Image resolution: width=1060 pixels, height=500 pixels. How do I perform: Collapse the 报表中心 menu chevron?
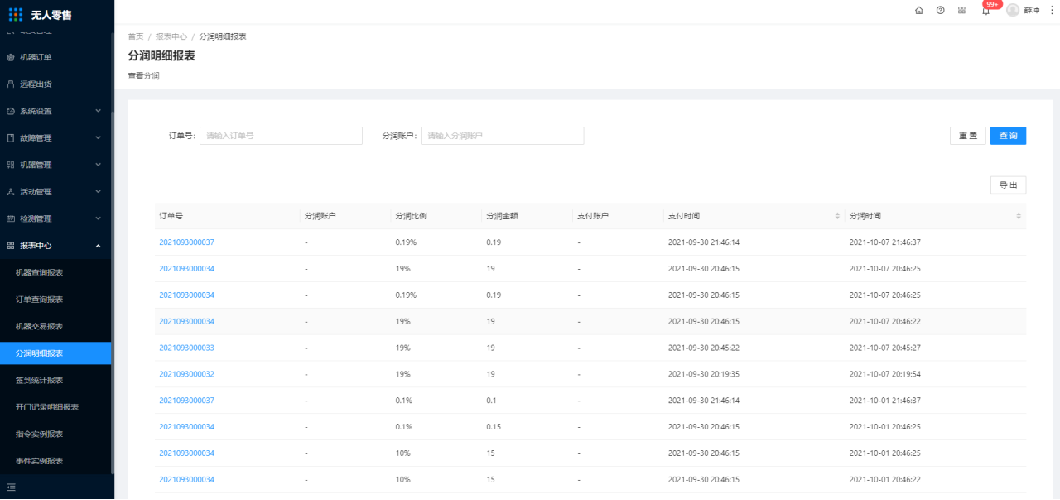(98, 246)
